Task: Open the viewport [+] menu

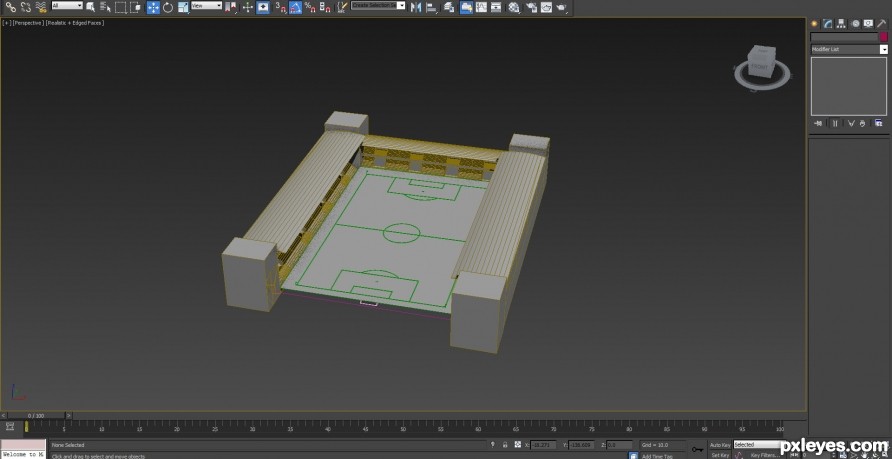Action: tap(6, 23)
